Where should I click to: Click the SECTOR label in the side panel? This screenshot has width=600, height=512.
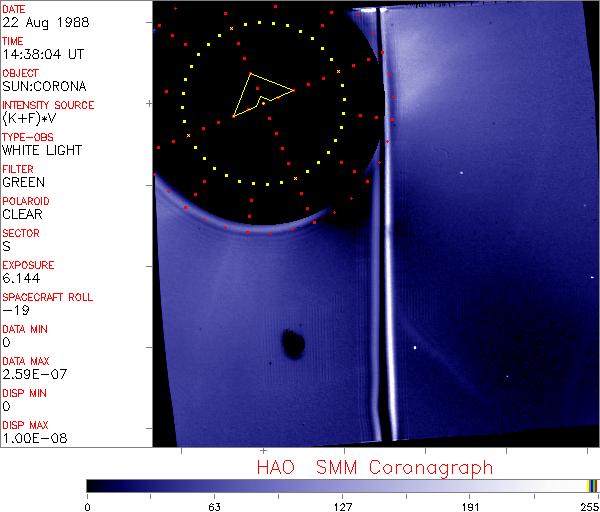pos(20,233)
